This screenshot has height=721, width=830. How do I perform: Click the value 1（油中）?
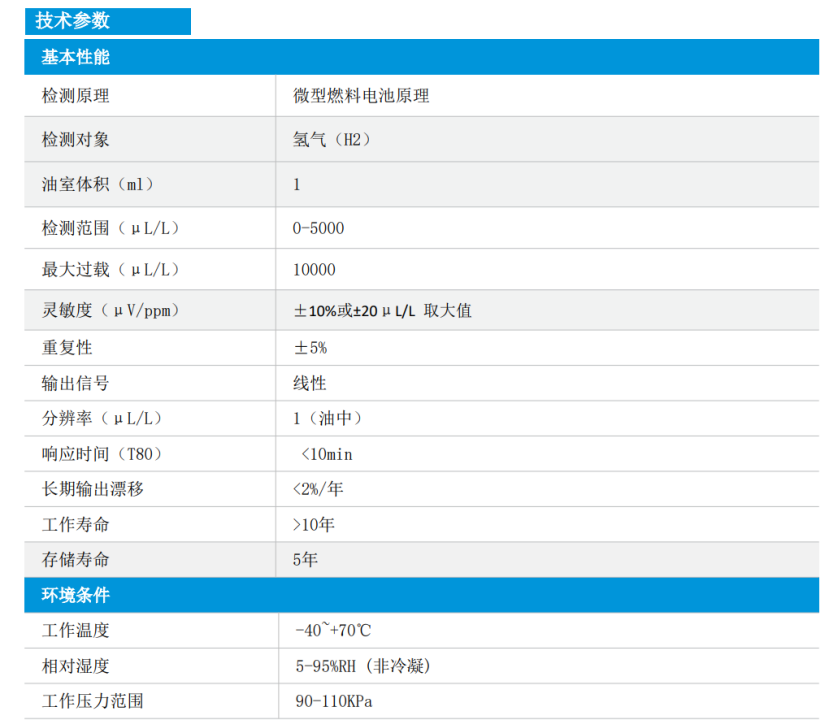(328, 418)
